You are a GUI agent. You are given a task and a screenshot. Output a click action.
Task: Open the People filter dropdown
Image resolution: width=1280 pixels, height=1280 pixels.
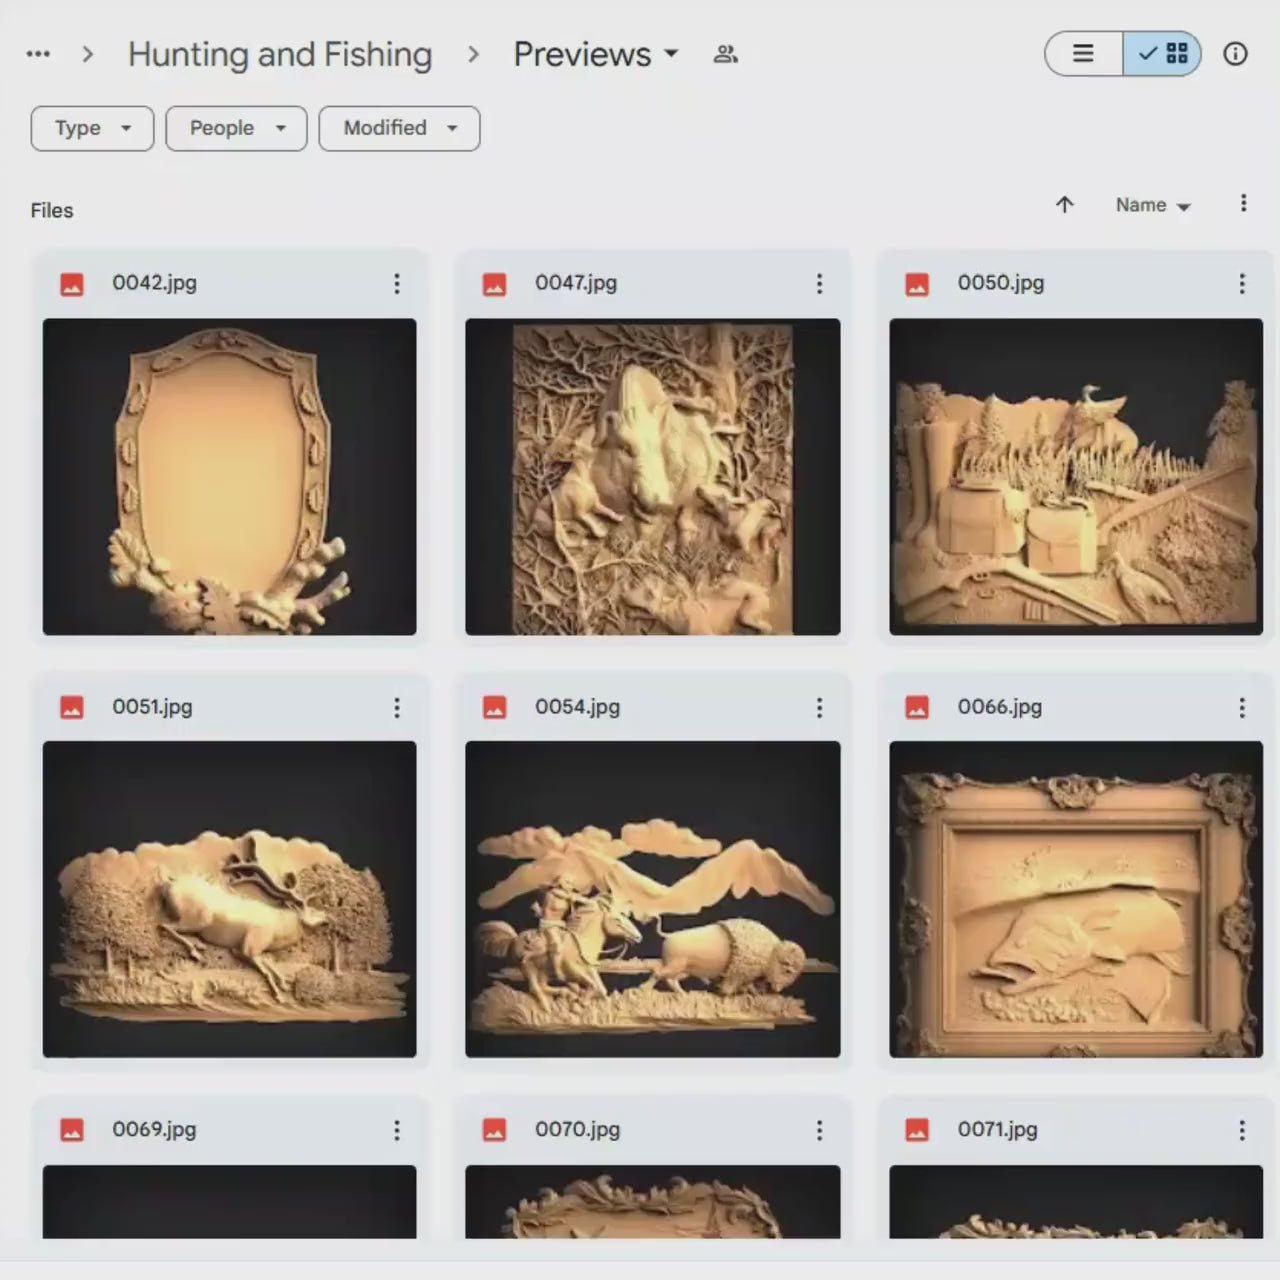coord(236,128)
